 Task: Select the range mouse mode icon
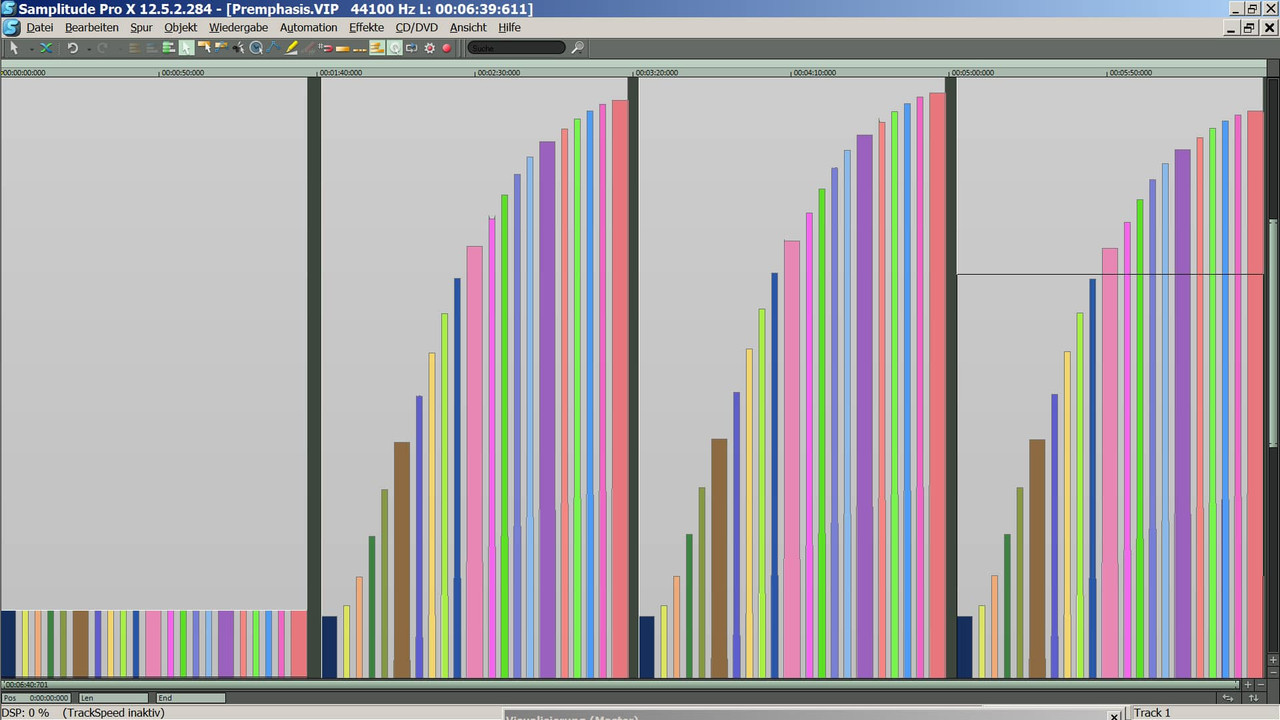[204, 47]
